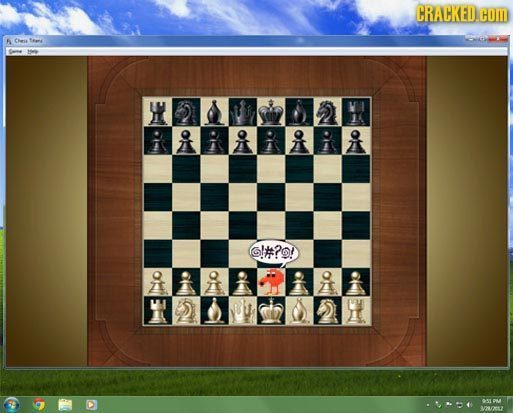513x413 pixels.
Task: Select the white pawn on h2
Action: (x=356, y=283)
